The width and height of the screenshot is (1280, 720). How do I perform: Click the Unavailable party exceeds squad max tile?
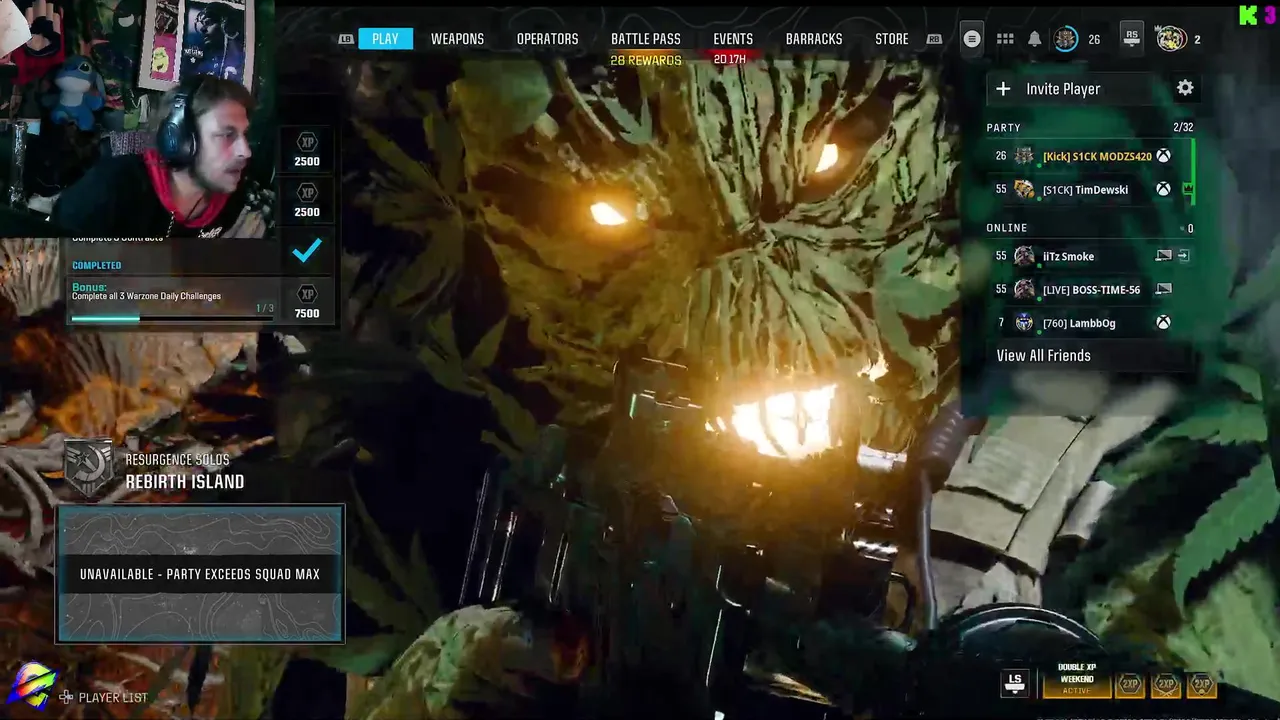click(200, 574)
